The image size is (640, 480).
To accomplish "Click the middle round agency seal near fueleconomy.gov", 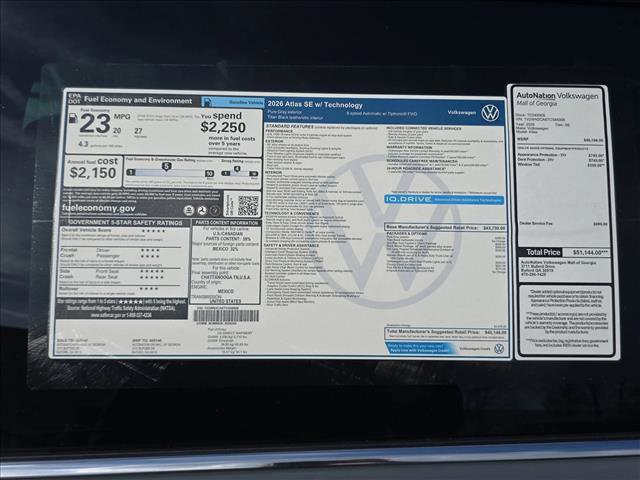I will (x=202, y=210).
